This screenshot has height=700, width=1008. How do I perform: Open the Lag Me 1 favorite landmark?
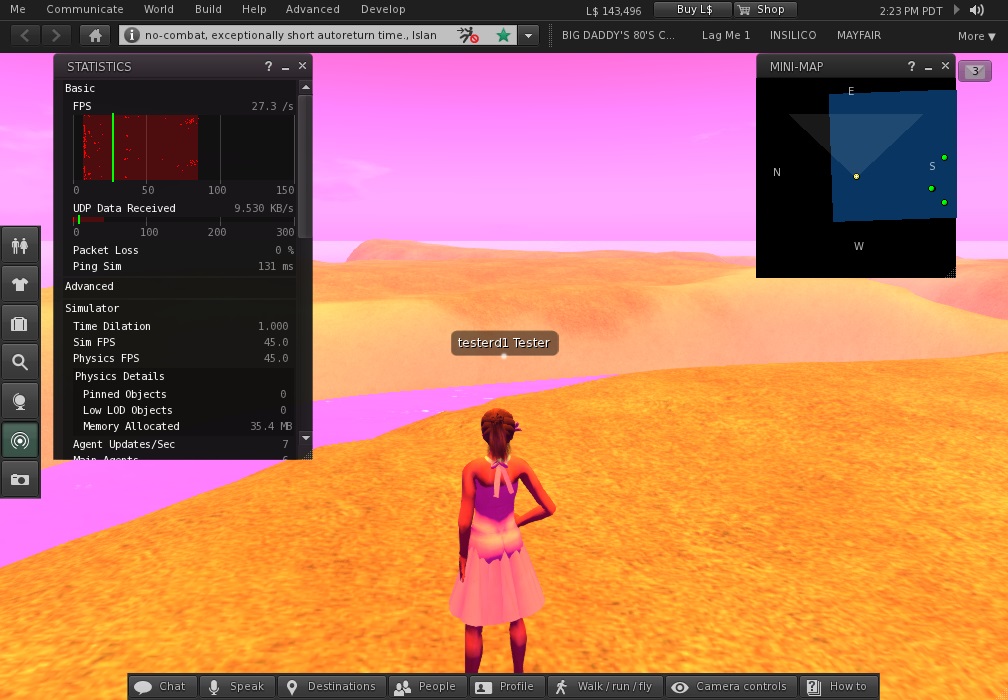(726, 35)
